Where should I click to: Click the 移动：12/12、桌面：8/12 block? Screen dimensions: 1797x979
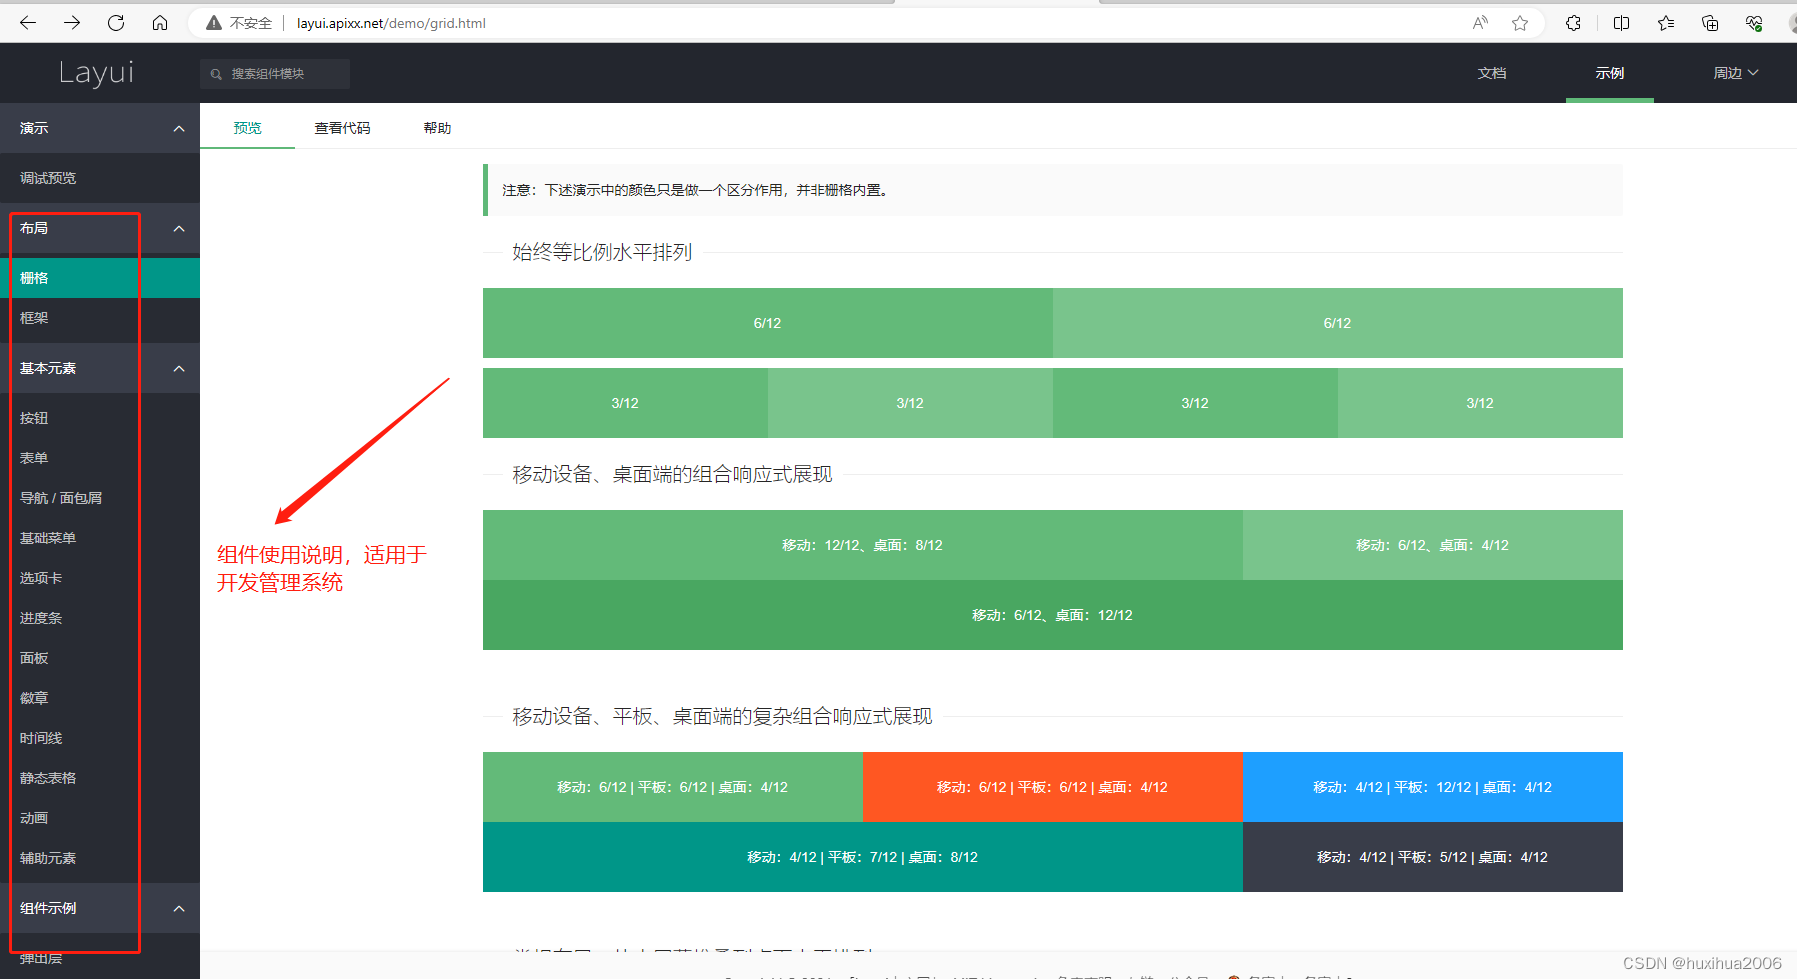(x=862, y=545)
